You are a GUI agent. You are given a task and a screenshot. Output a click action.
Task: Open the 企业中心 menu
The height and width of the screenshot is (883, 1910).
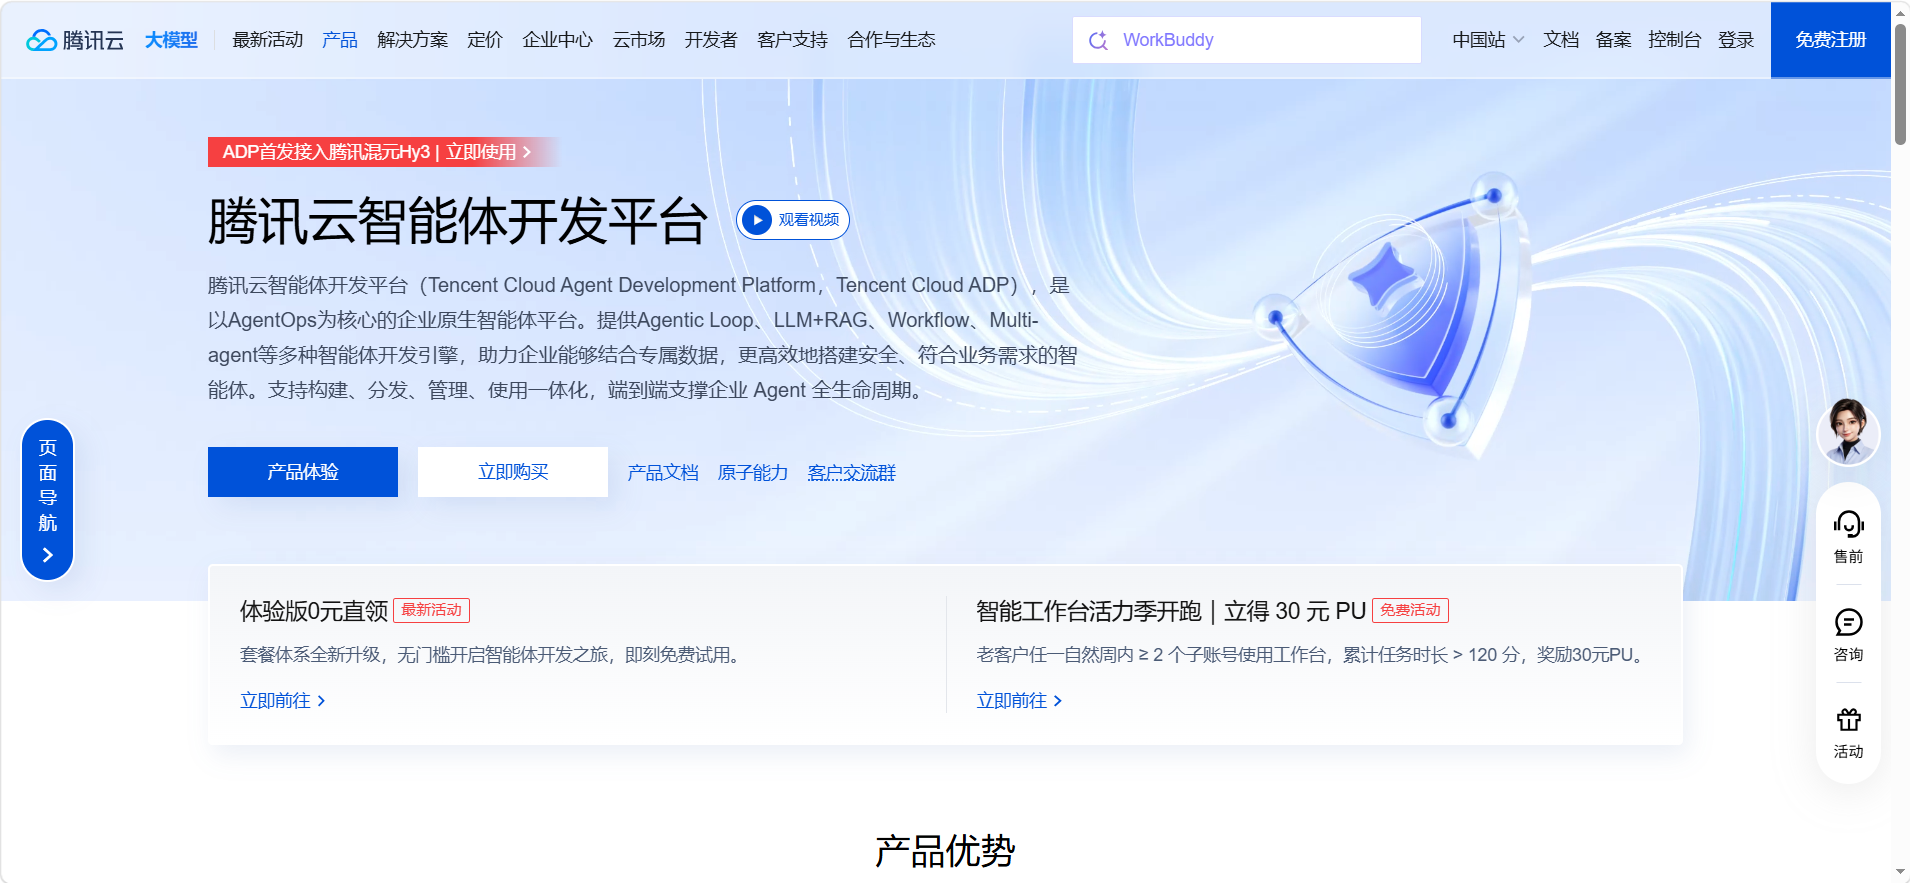pyautogui.click(x=557, y=40)
